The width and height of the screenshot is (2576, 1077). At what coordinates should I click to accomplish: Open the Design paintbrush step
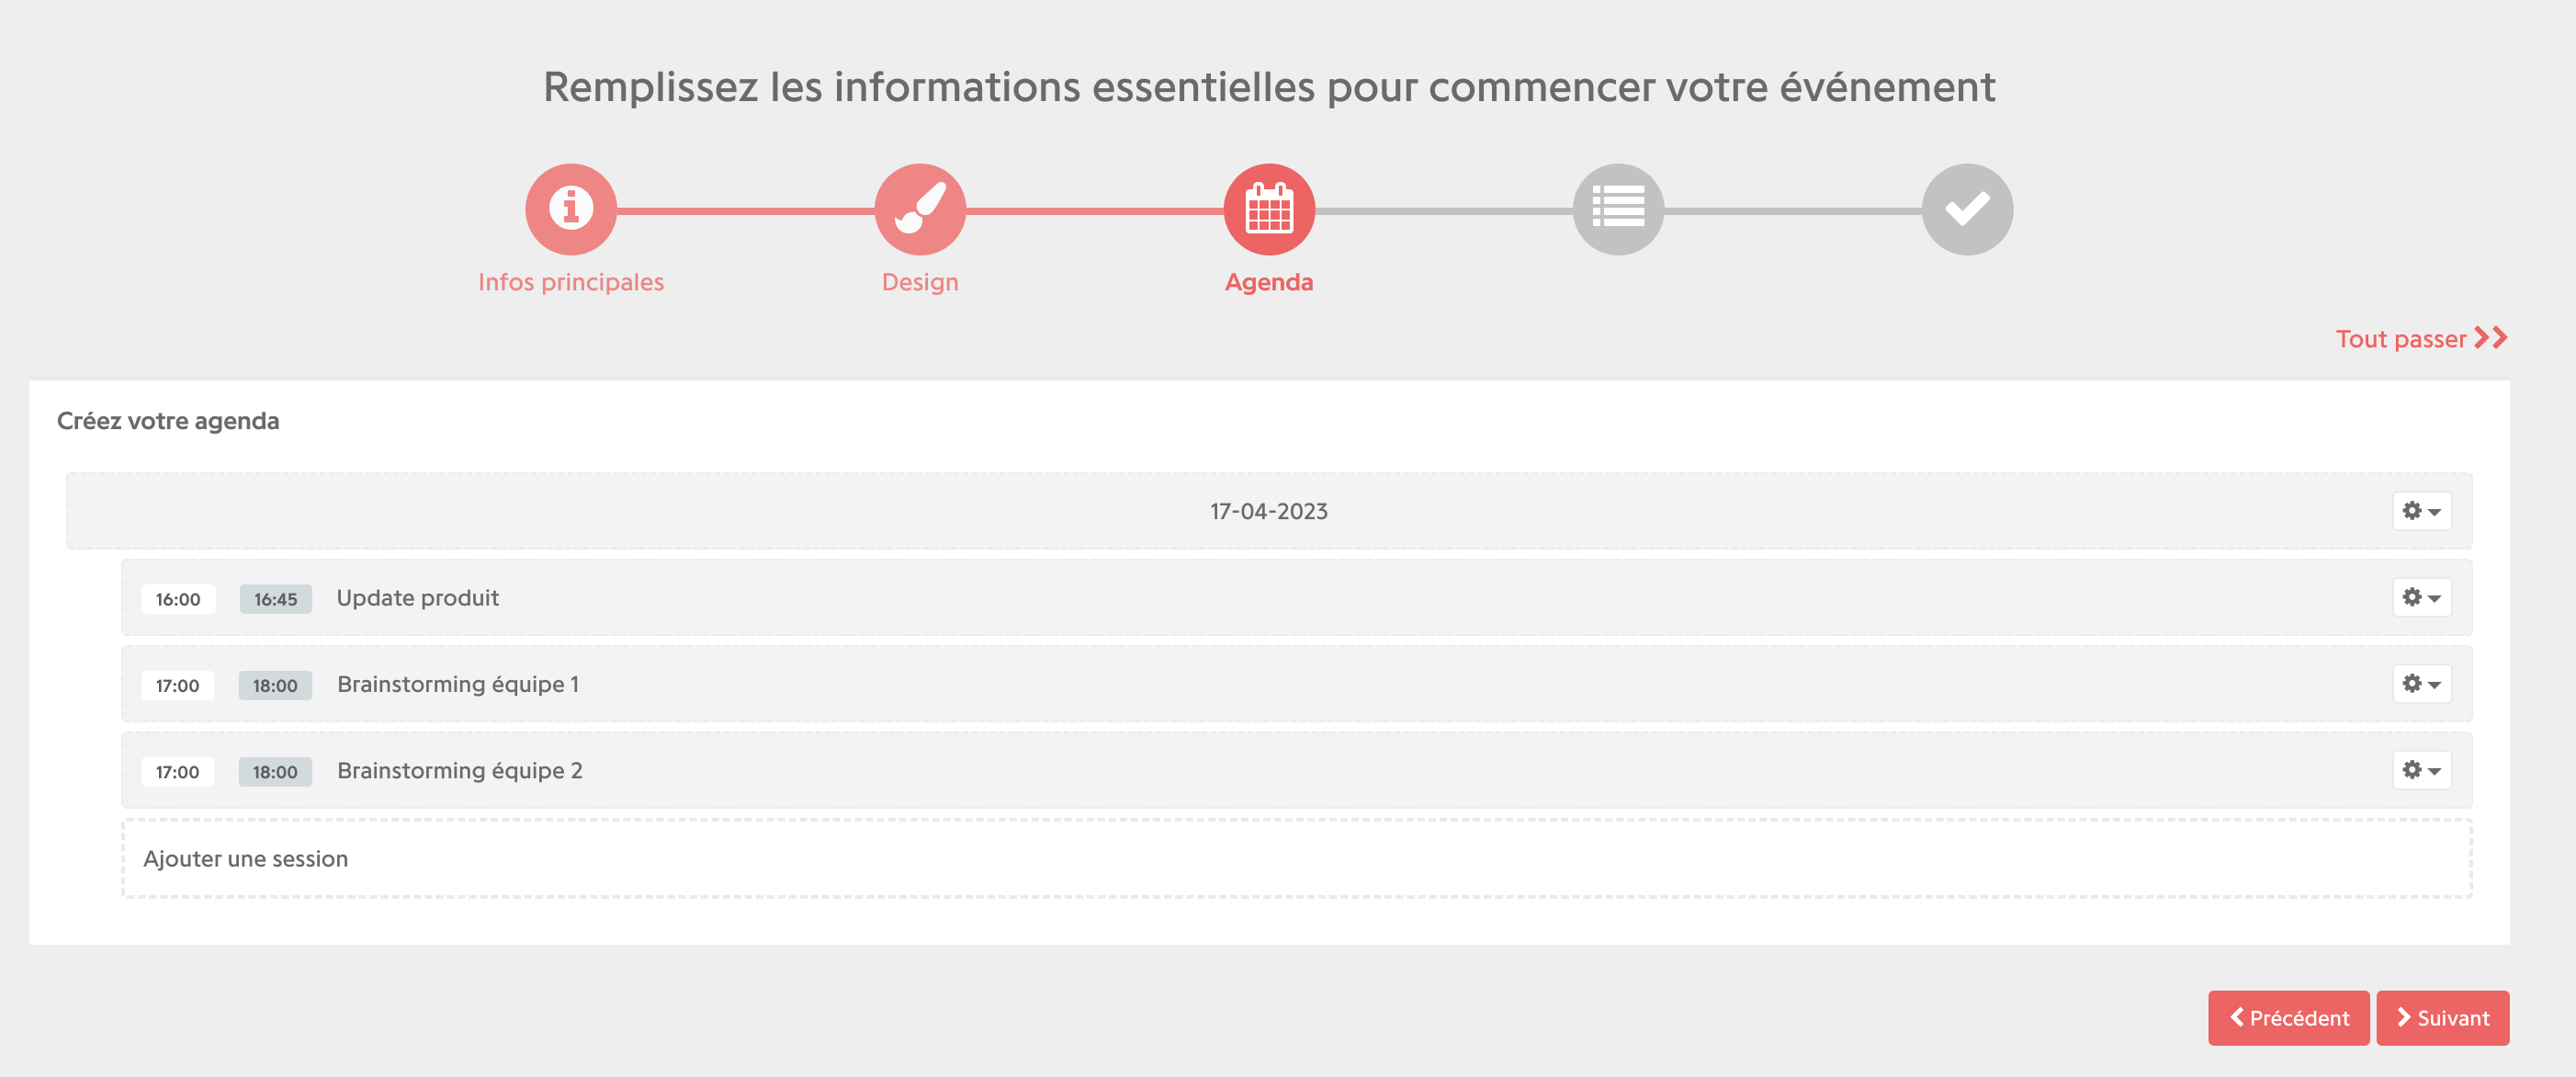pos(919,209)
